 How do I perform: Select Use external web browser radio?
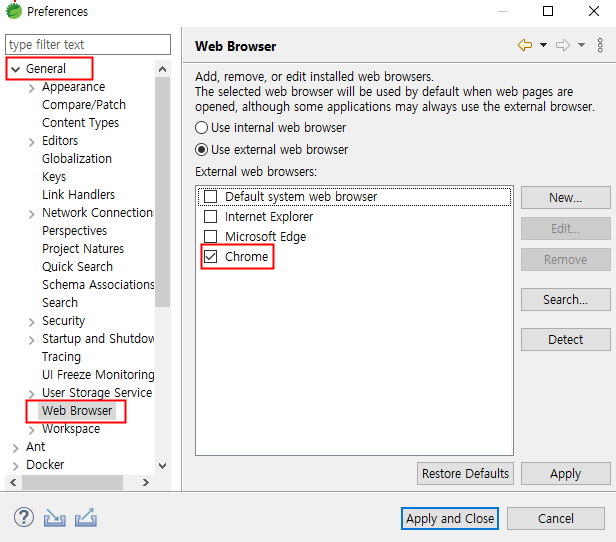202,150
